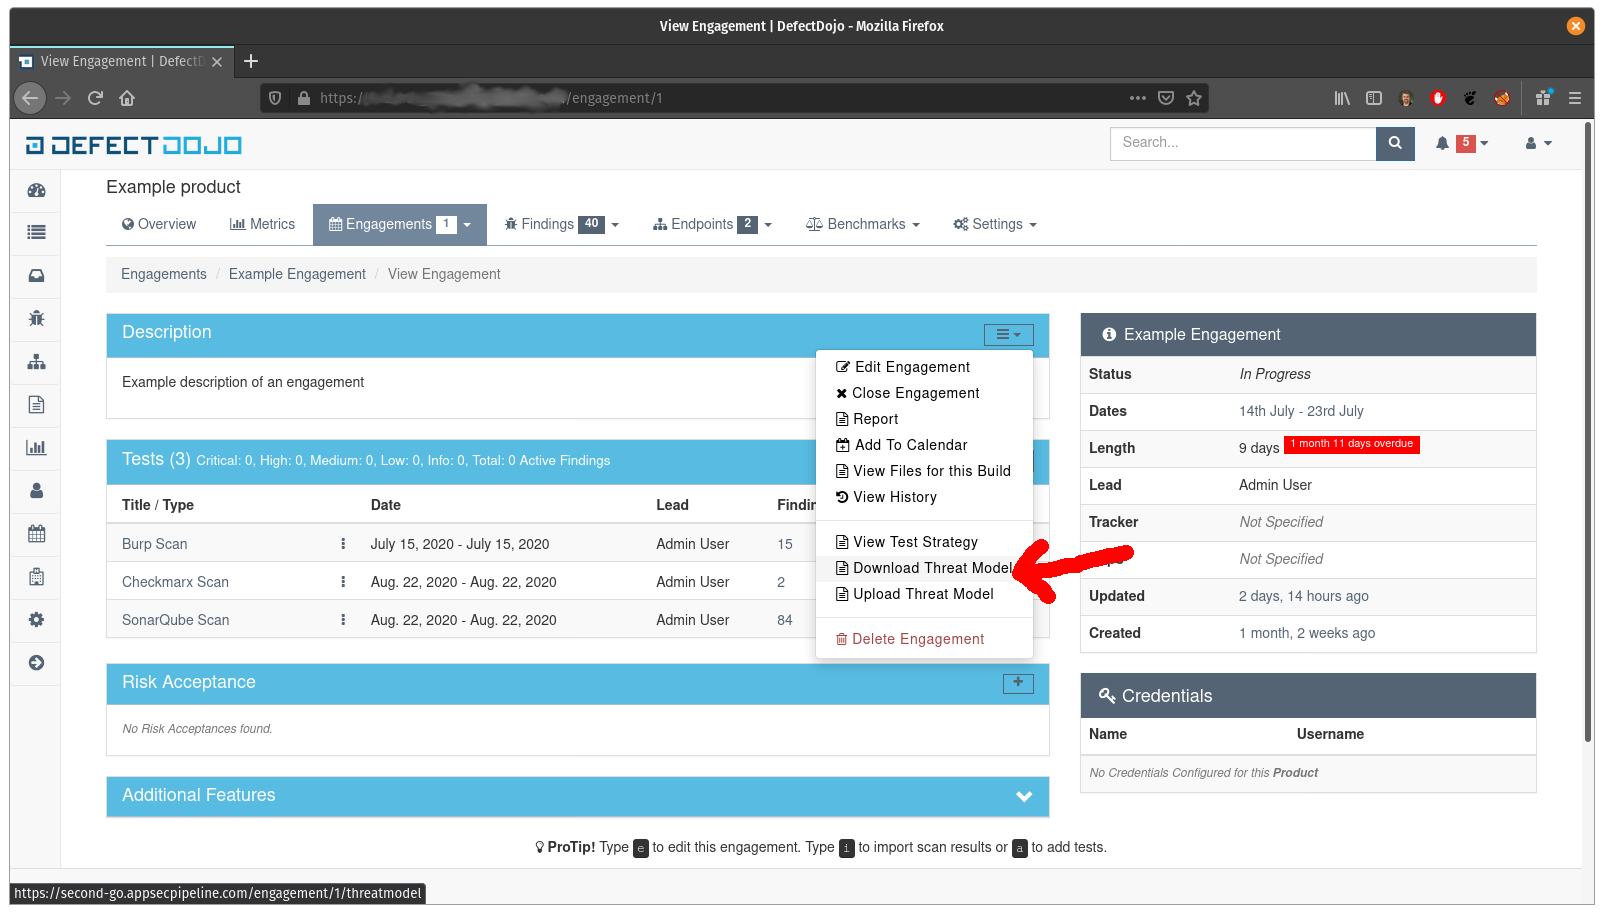Screen dimensions: 1604x914
Task: Select the bug icon in the sidebar
Action: [36, 318]
